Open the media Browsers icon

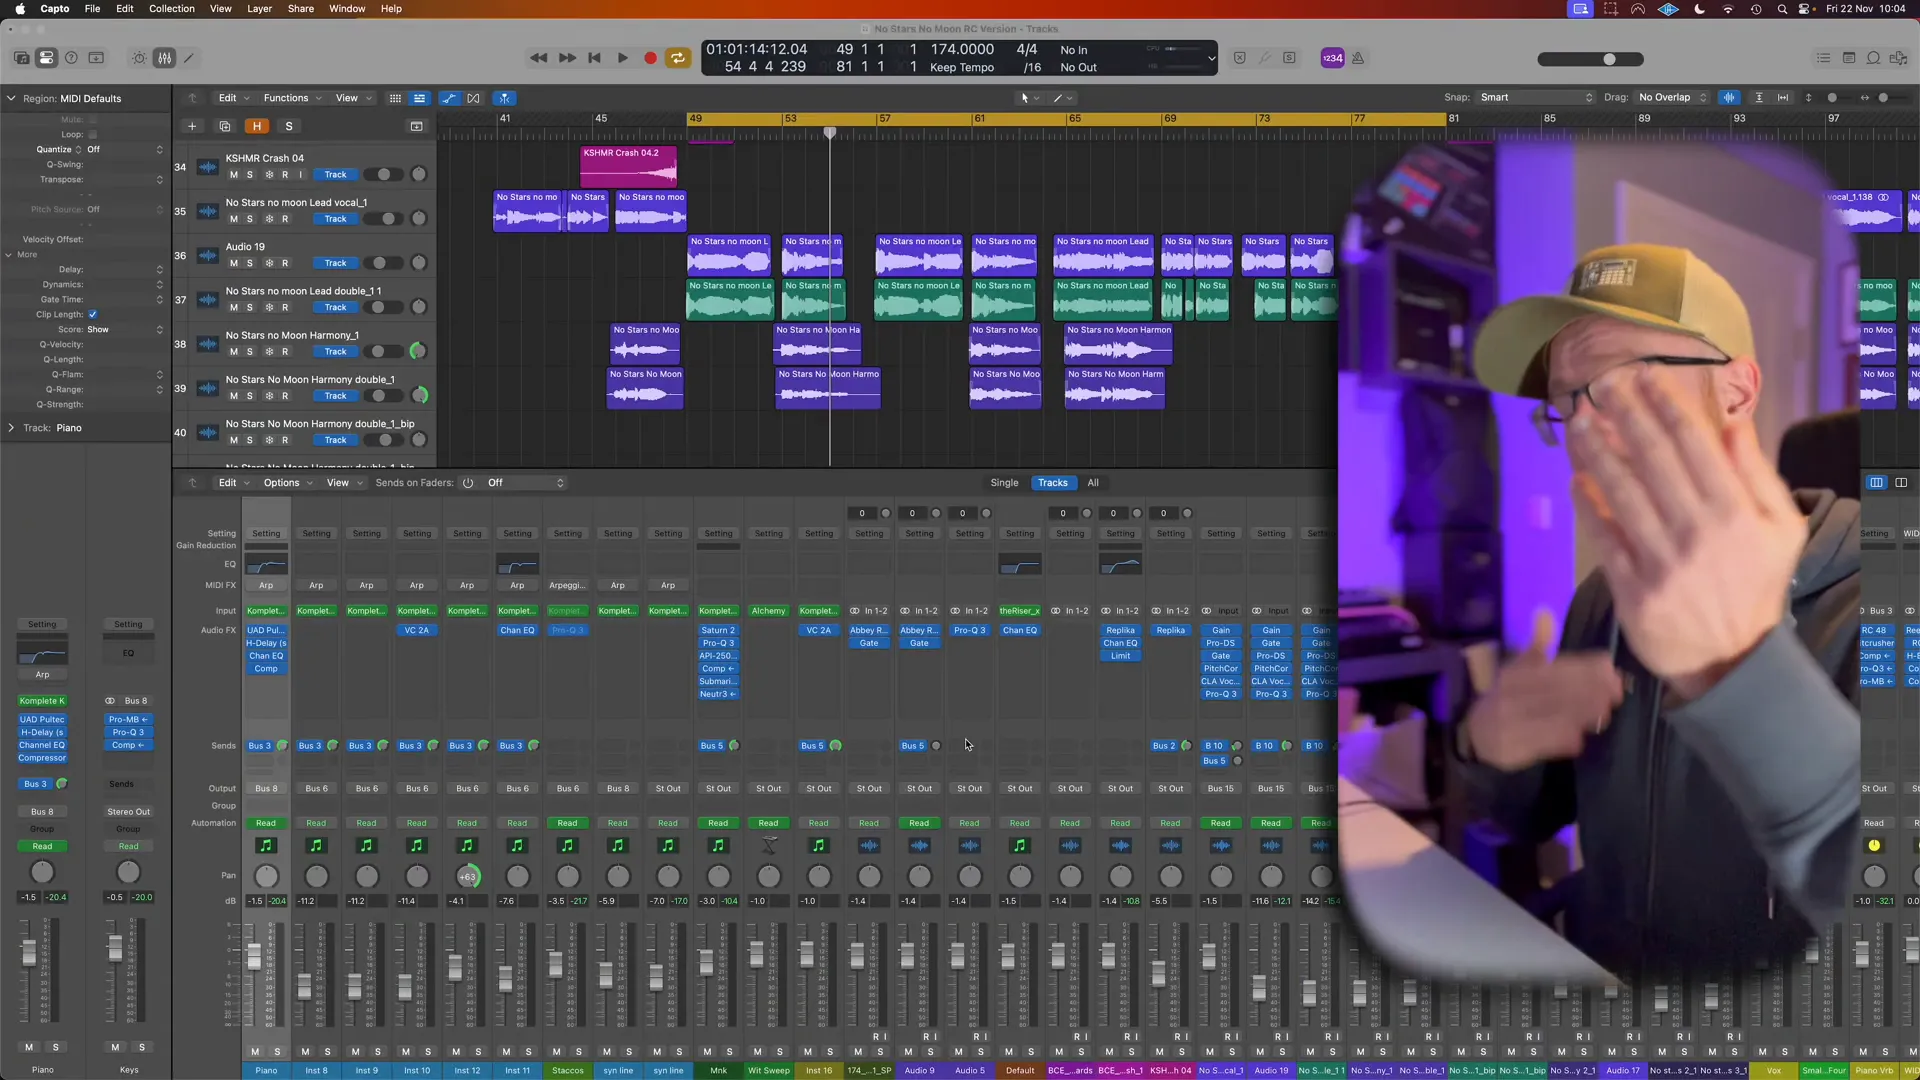click(1898, 58)
